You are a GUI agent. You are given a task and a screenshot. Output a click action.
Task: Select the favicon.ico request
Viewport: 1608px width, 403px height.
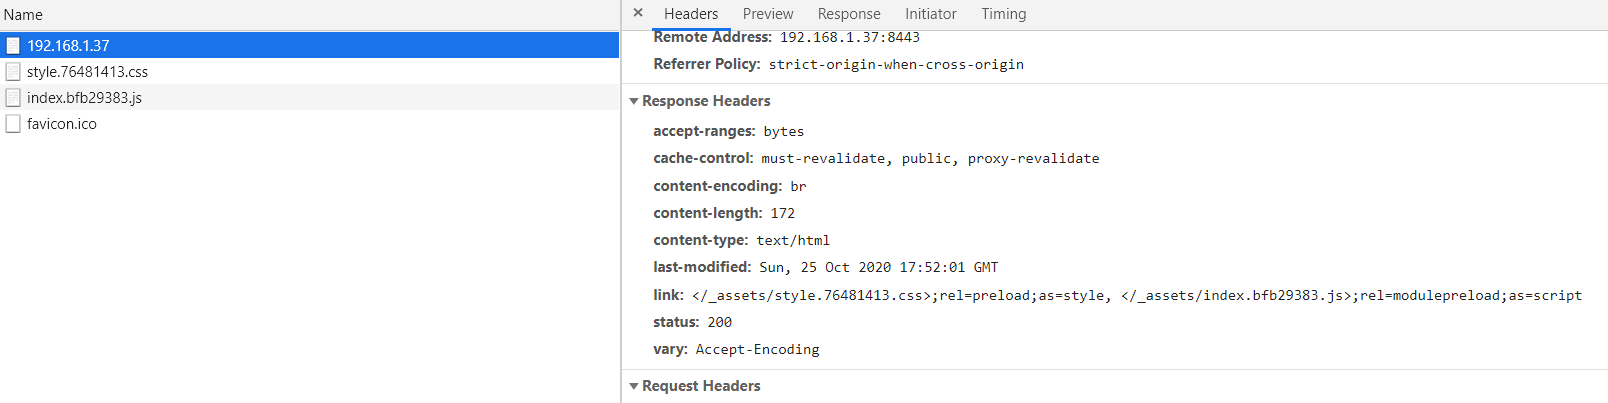point(310,123)
